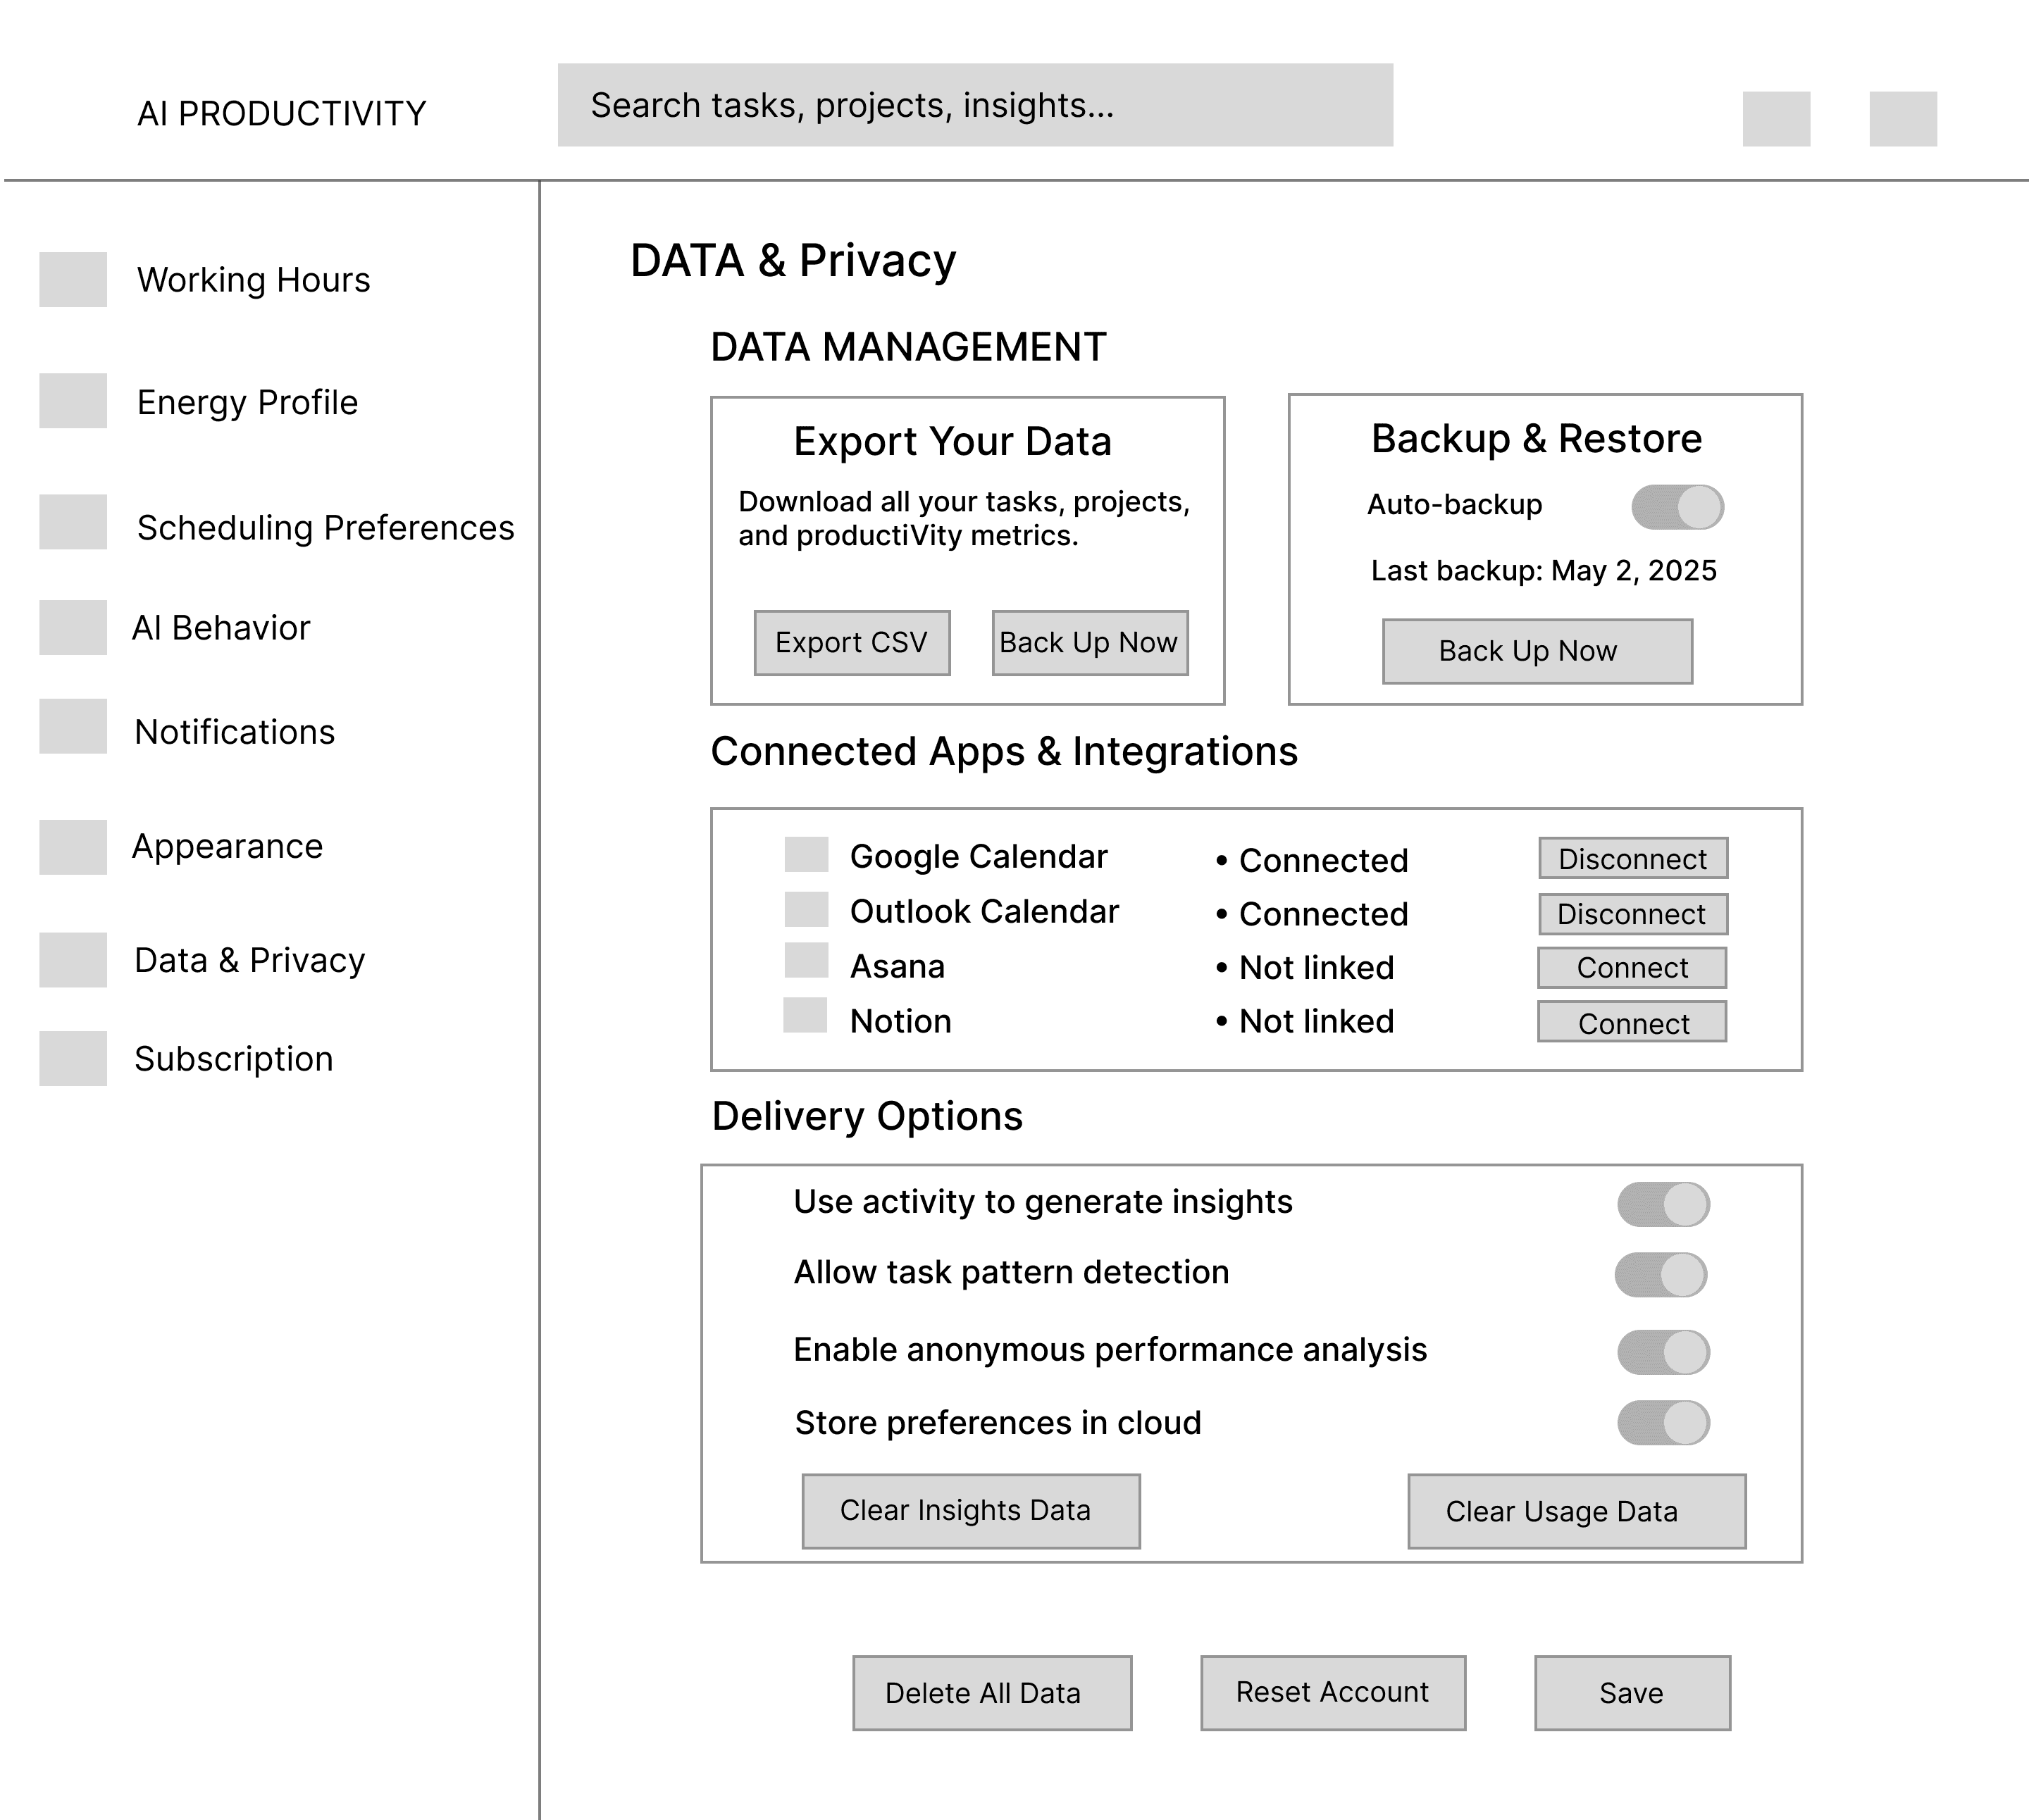Viewport: 2029px width, 1820px height.
Task: Switch off Store preferences in cloud
Action: (1663, 1422)
